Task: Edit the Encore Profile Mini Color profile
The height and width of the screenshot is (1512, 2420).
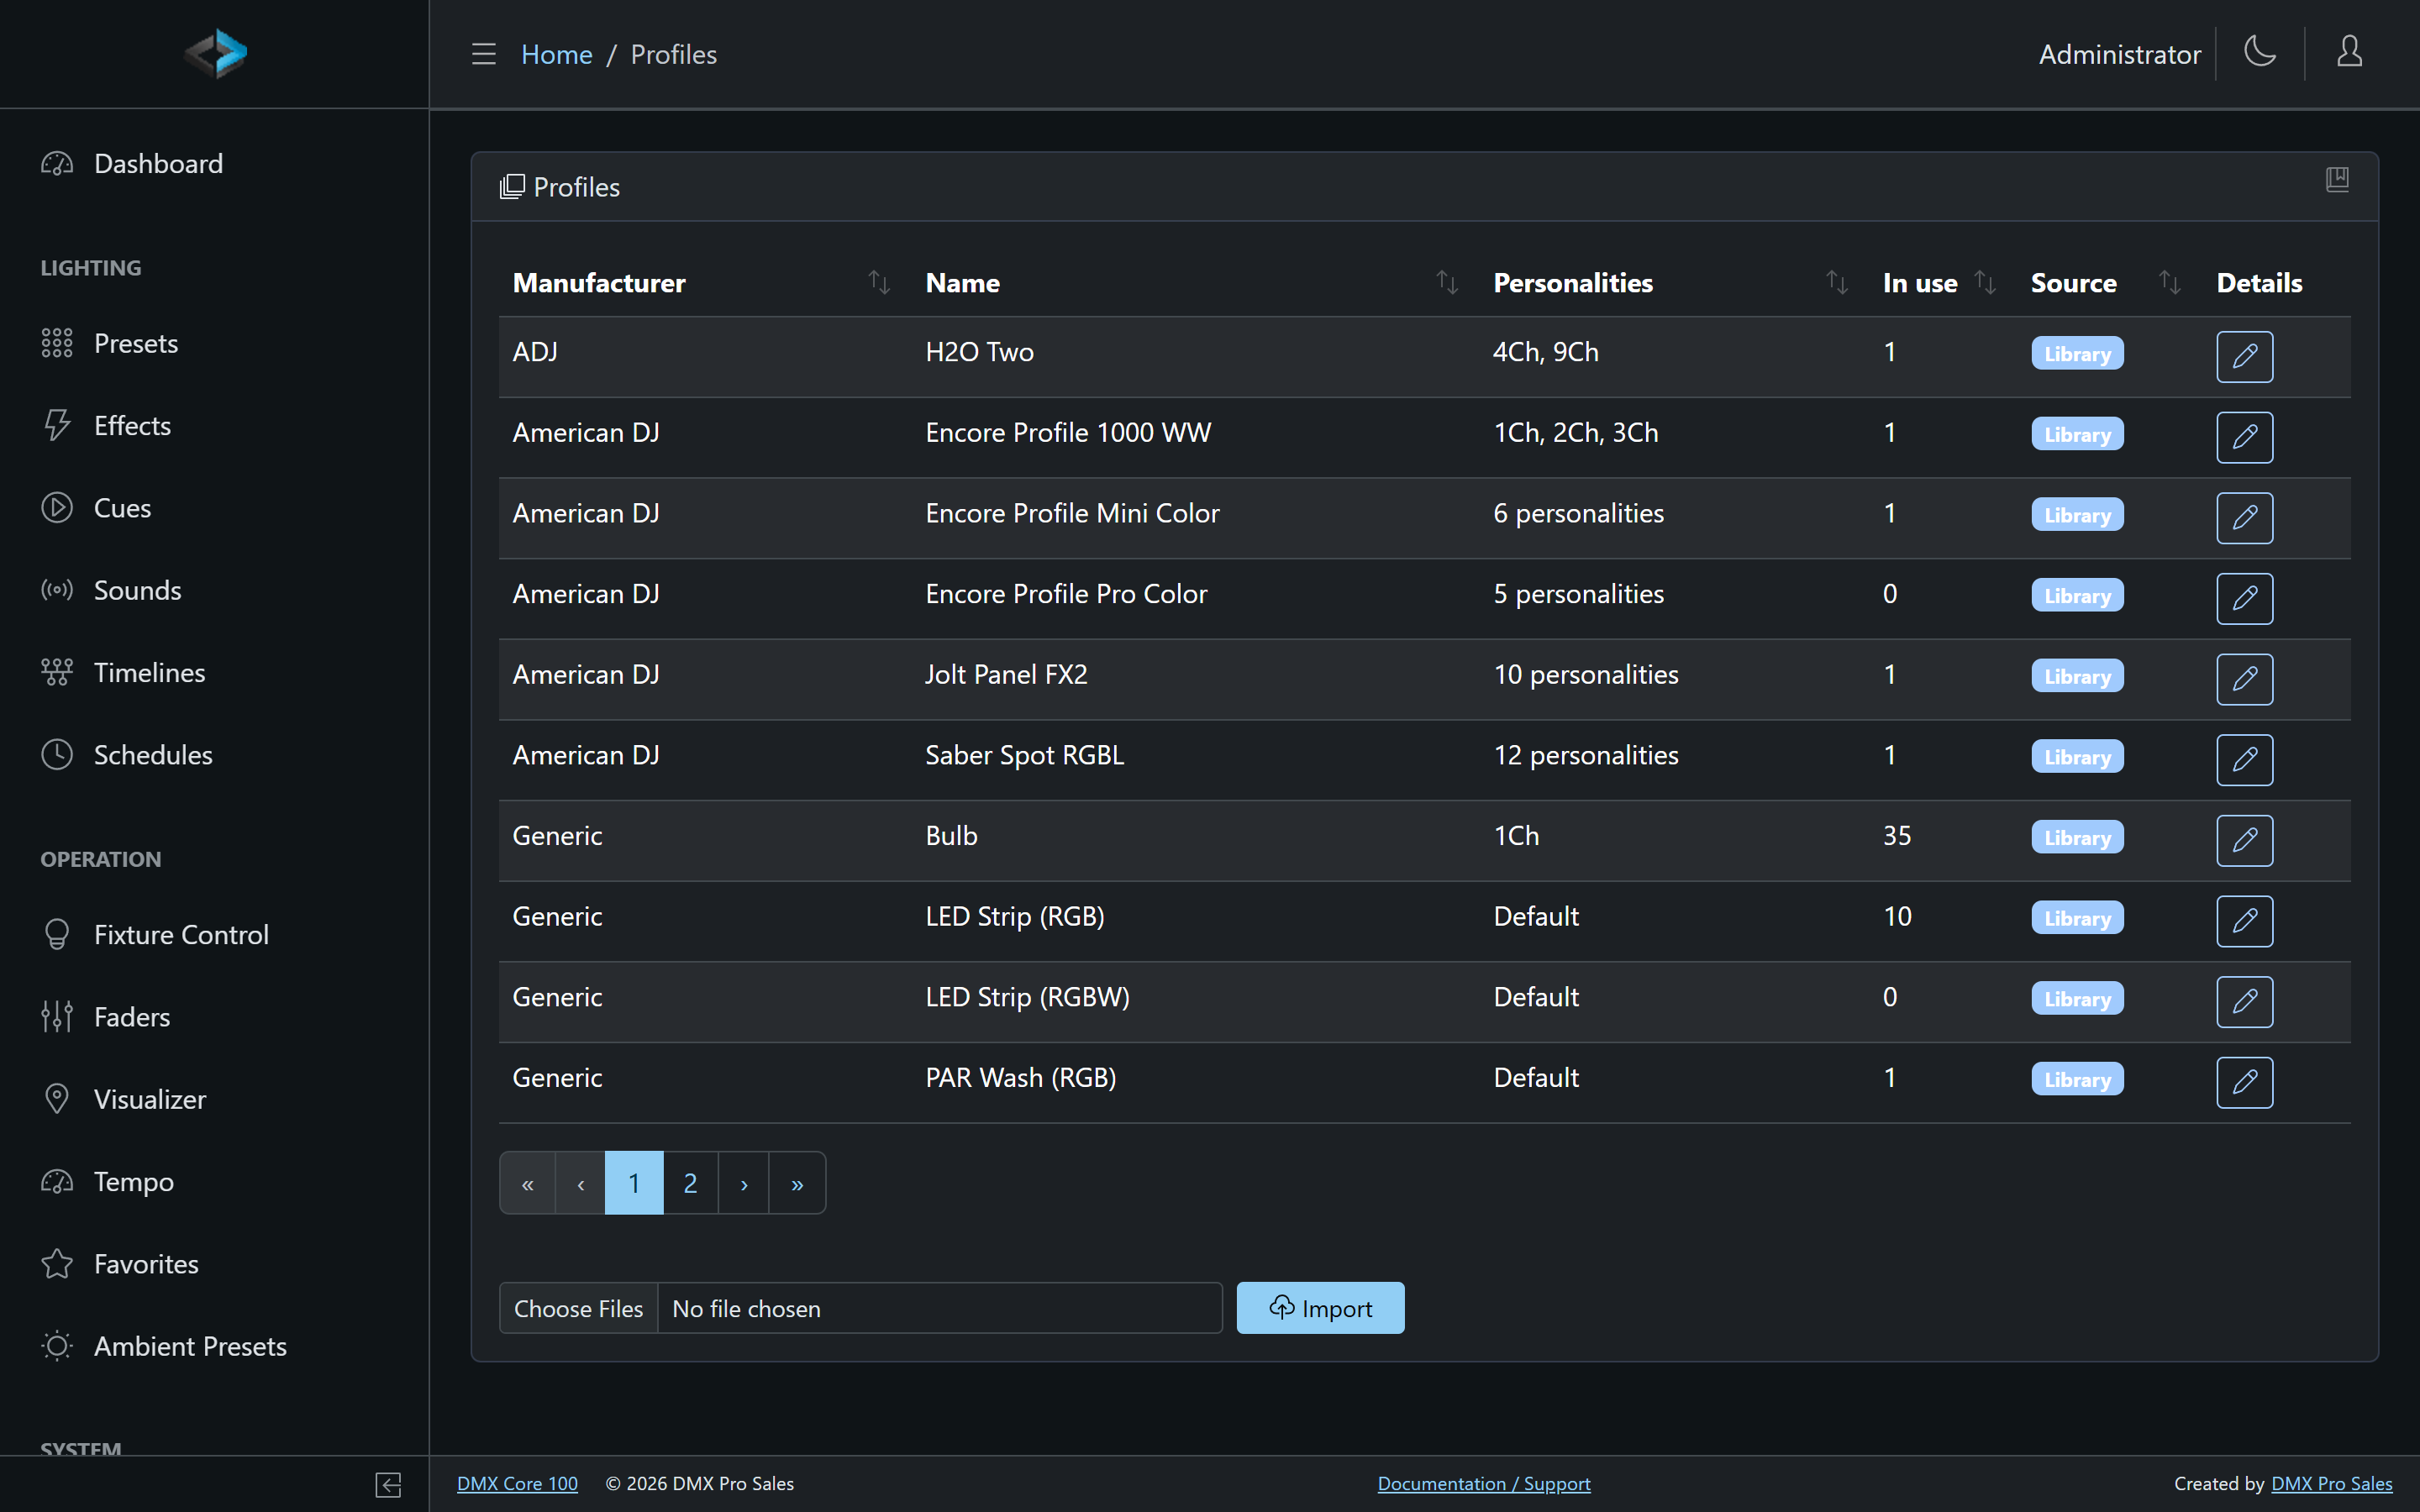Action: [2244, 518]
